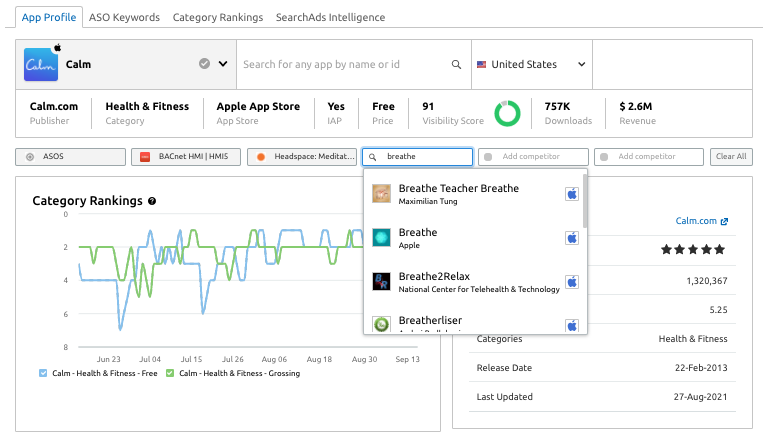Click the teal Breathe app thumbnail
768x437 pixels.
click(382, 238)
